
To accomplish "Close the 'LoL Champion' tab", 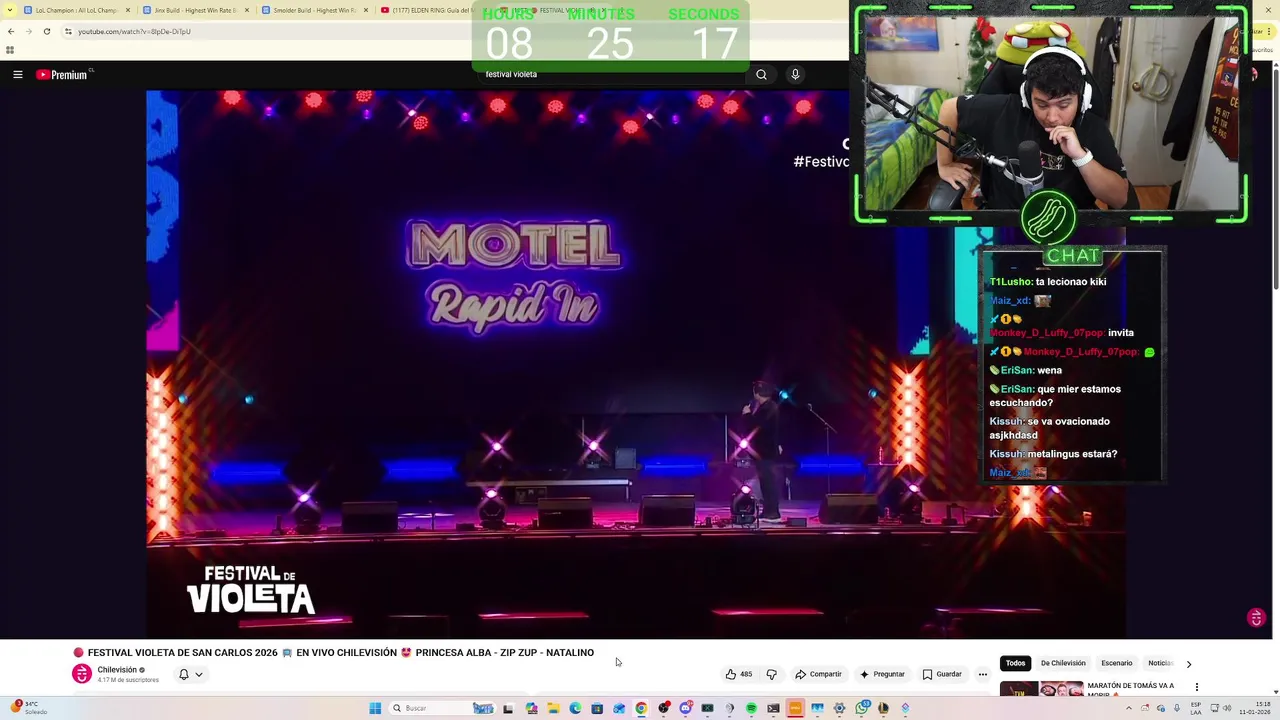I will 128,10.
